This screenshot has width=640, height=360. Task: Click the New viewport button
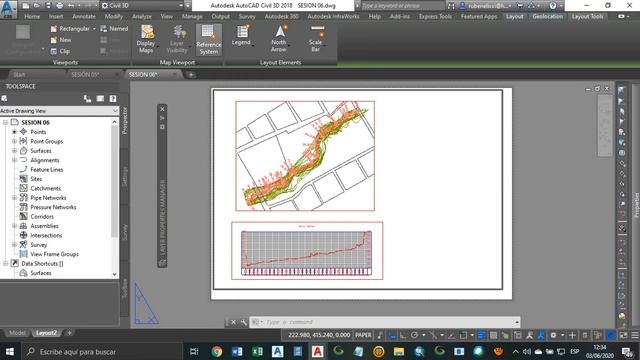pyautogui.click(x=61, y=40)
